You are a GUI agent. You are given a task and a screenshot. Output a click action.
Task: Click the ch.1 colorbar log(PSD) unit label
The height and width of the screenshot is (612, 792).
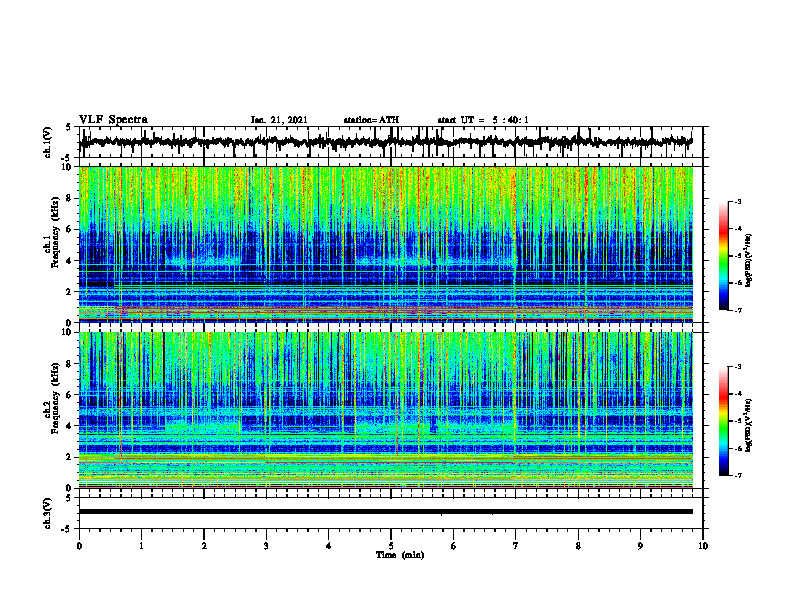coord(749,261)
